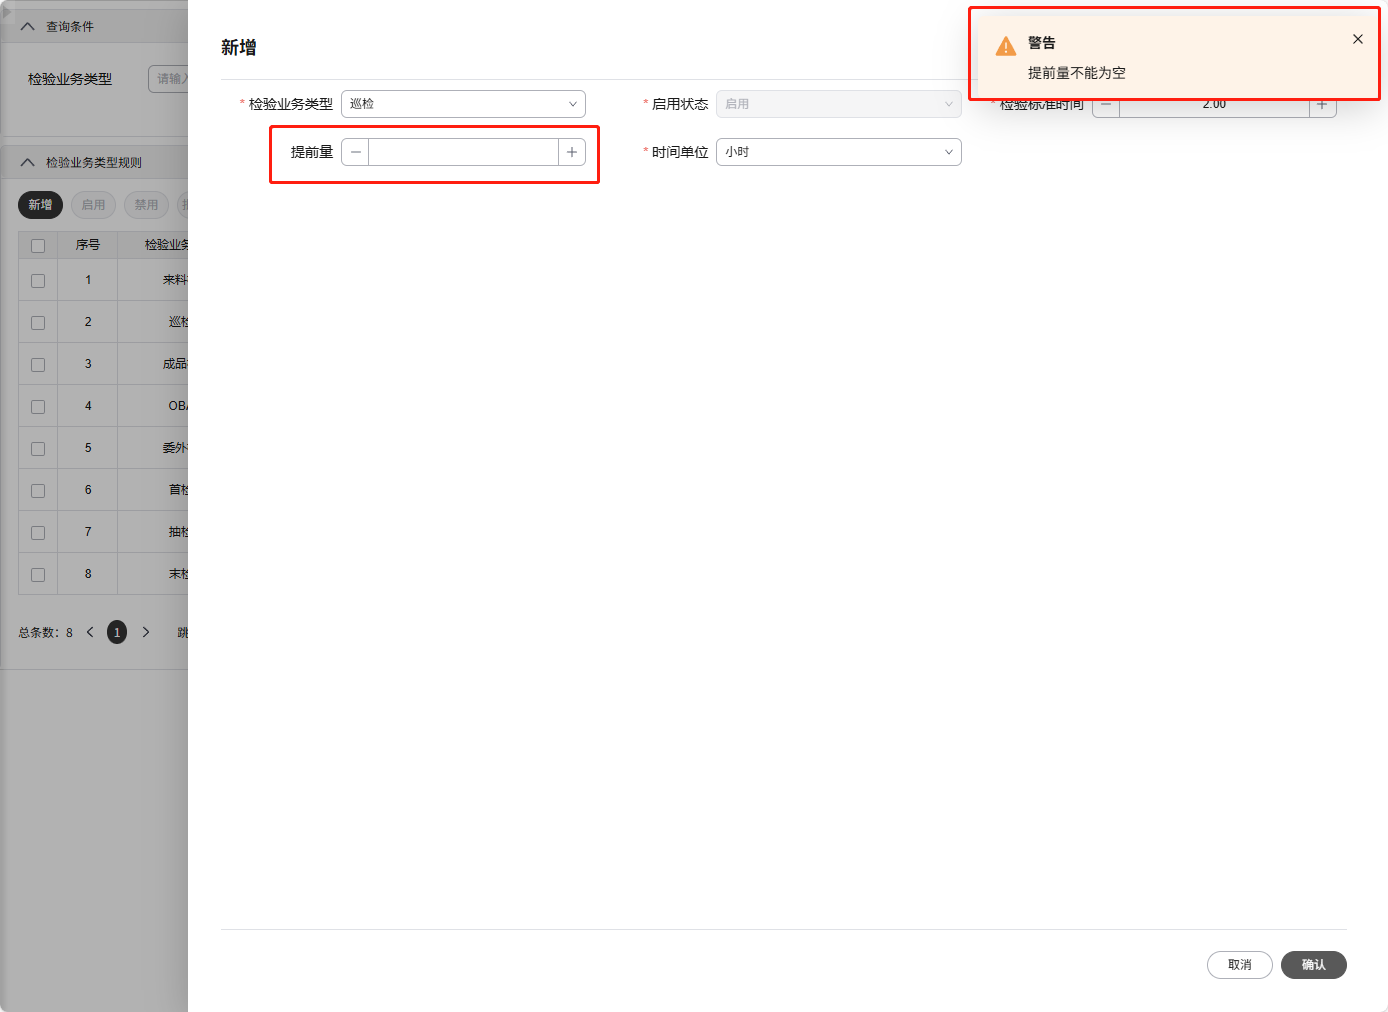Select the checkbox of row 5 委外
Image resolution: width=1388 pixels, height=1012 pixels.
pyautogui.click(x=37, y=447)
